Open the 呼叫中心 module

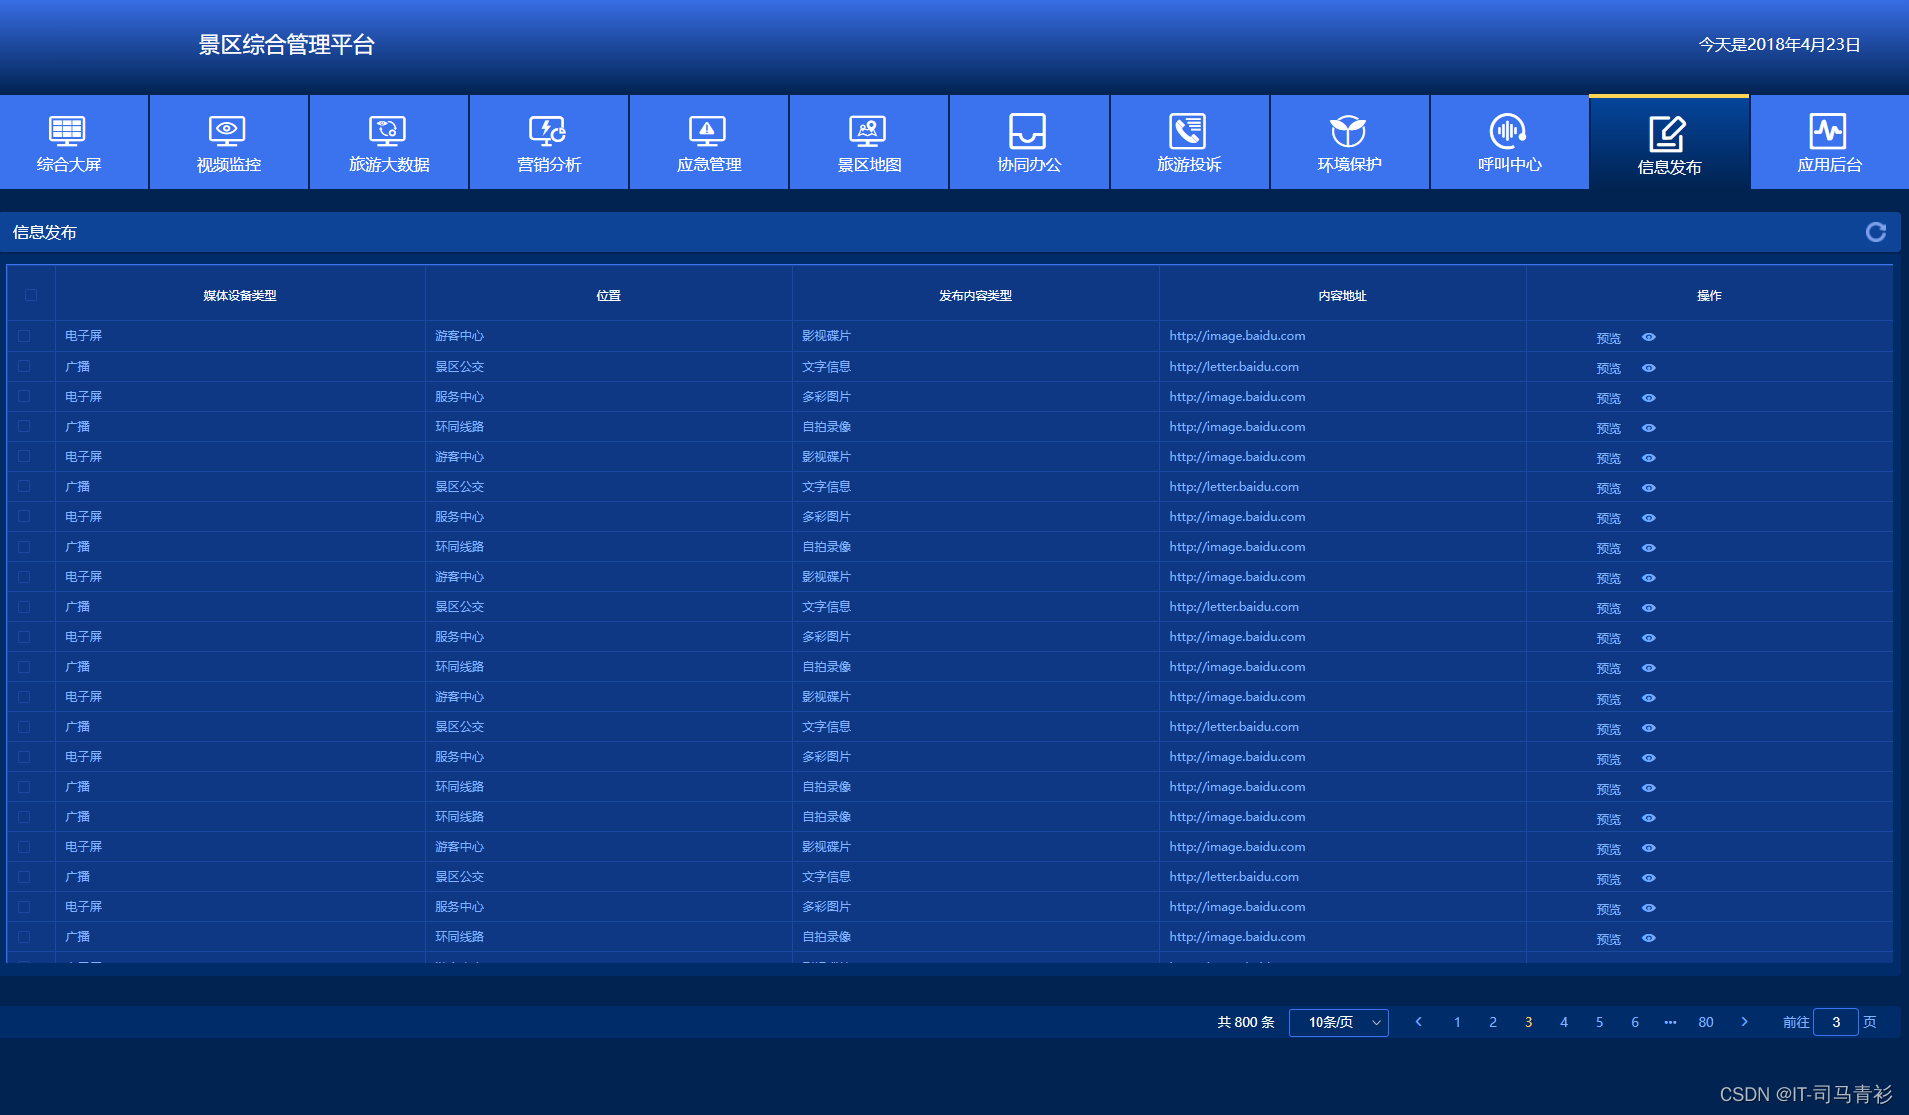coord(1509,142)
